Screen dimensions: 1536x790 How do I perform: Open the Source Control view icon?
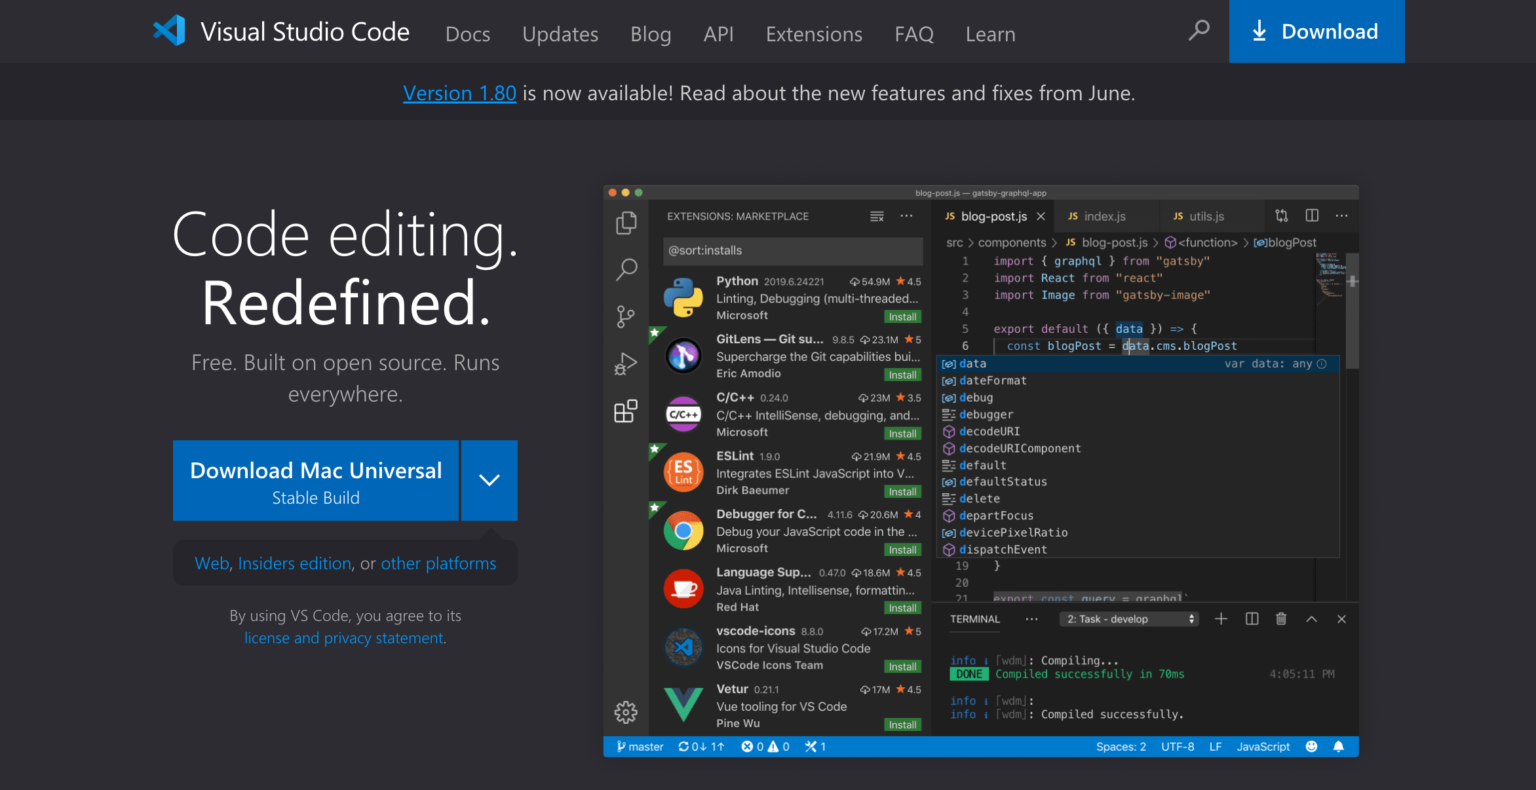click(626, 316)
